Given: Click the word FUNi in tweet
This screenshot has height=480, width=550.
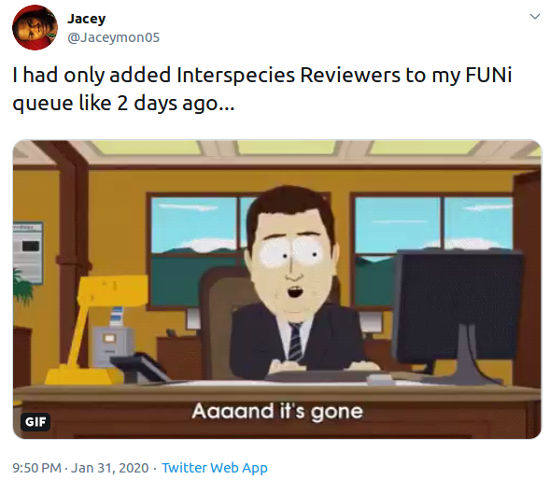Looking at the screenshot, I should click(489, 75).
